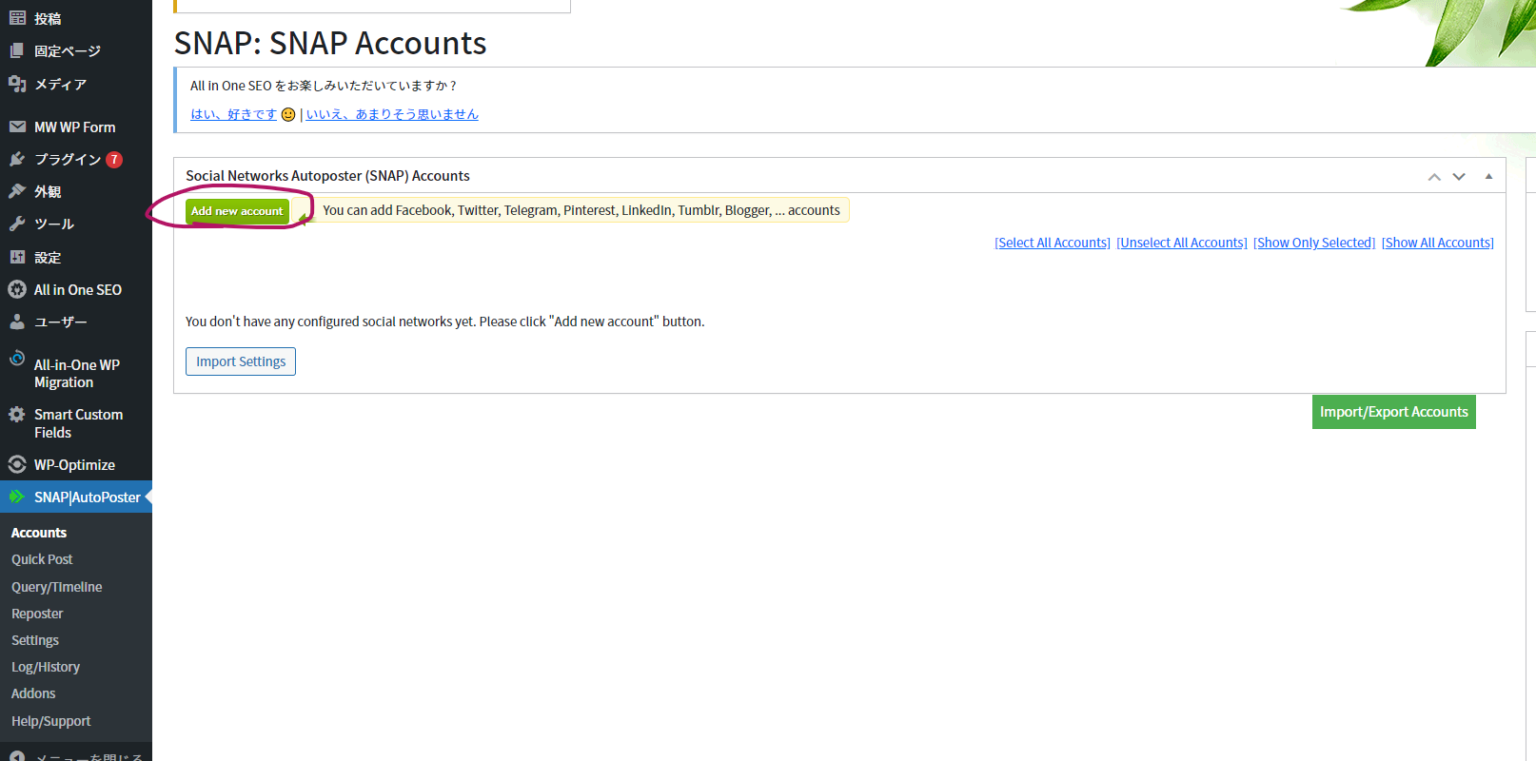Open the WP-Optimize sidebar icon
Viewport: 1536px width, 761px height.
(x=18, y=464)
